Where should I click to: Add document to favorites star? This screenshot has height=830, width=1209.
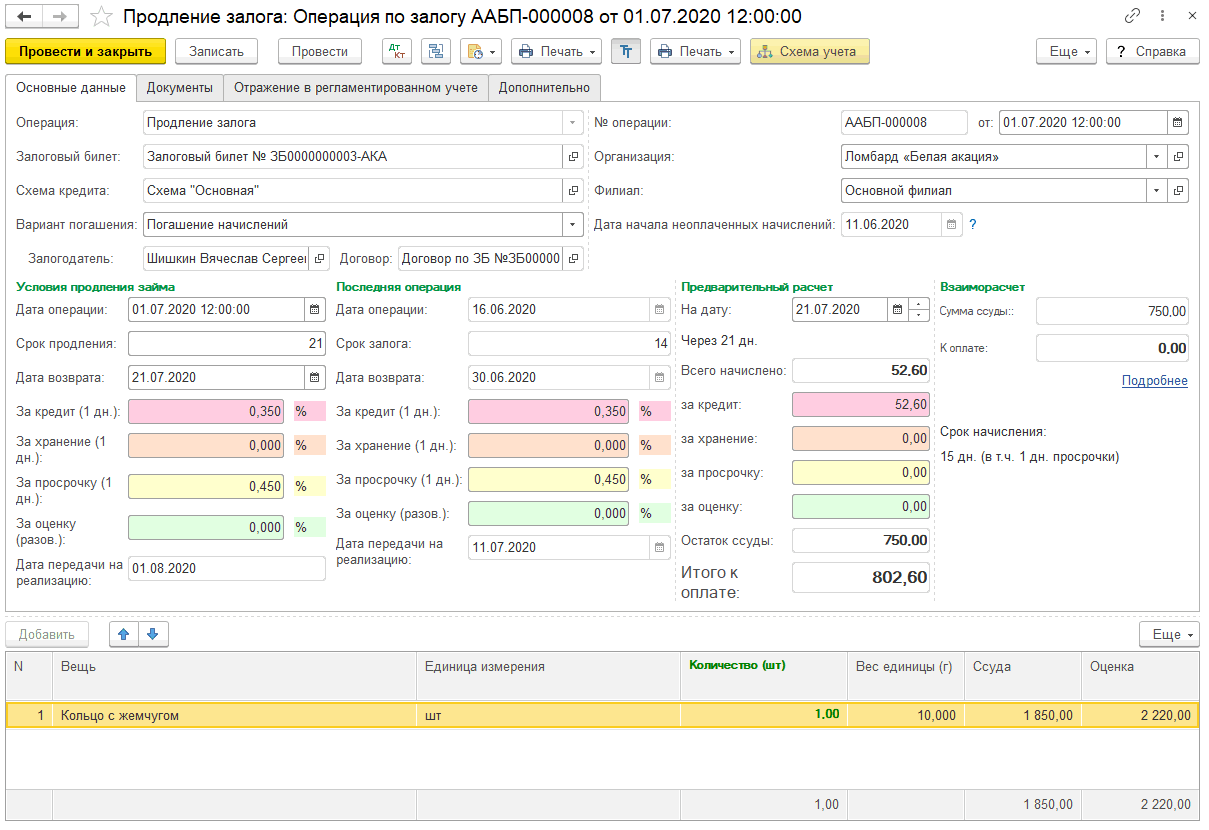[101, 17]
